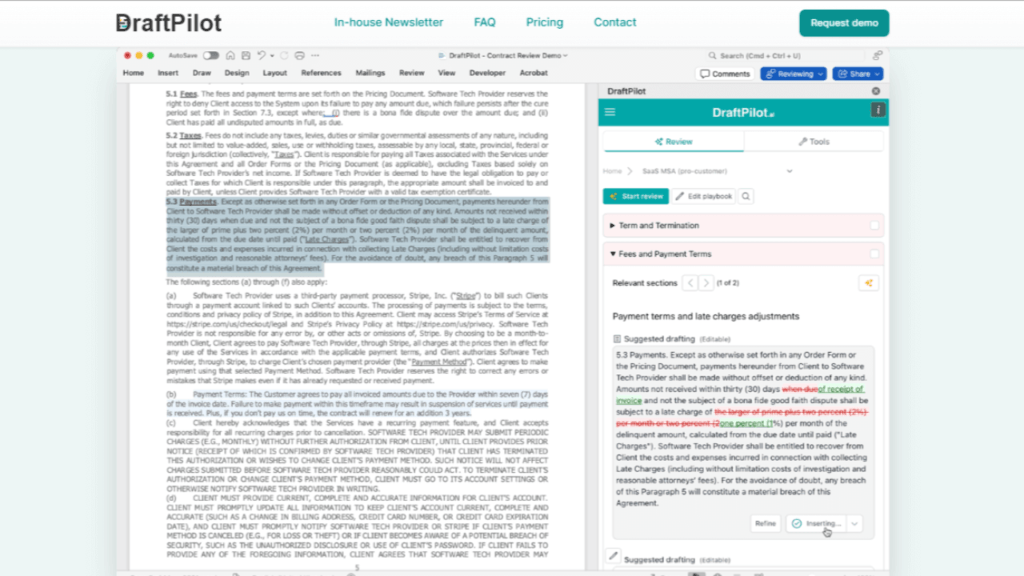Open the Mailings ribbon tab

pos(370,73)
